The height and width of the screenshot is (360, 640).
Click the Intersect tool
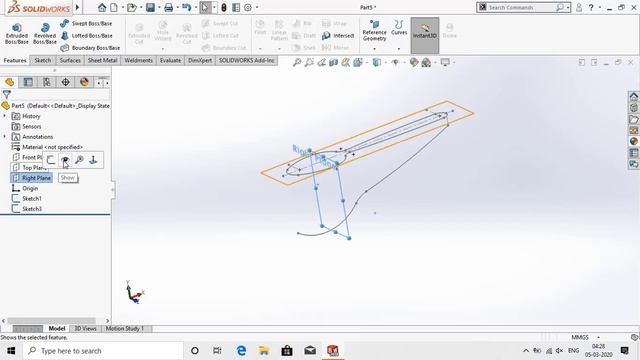[x=338, y=36]
